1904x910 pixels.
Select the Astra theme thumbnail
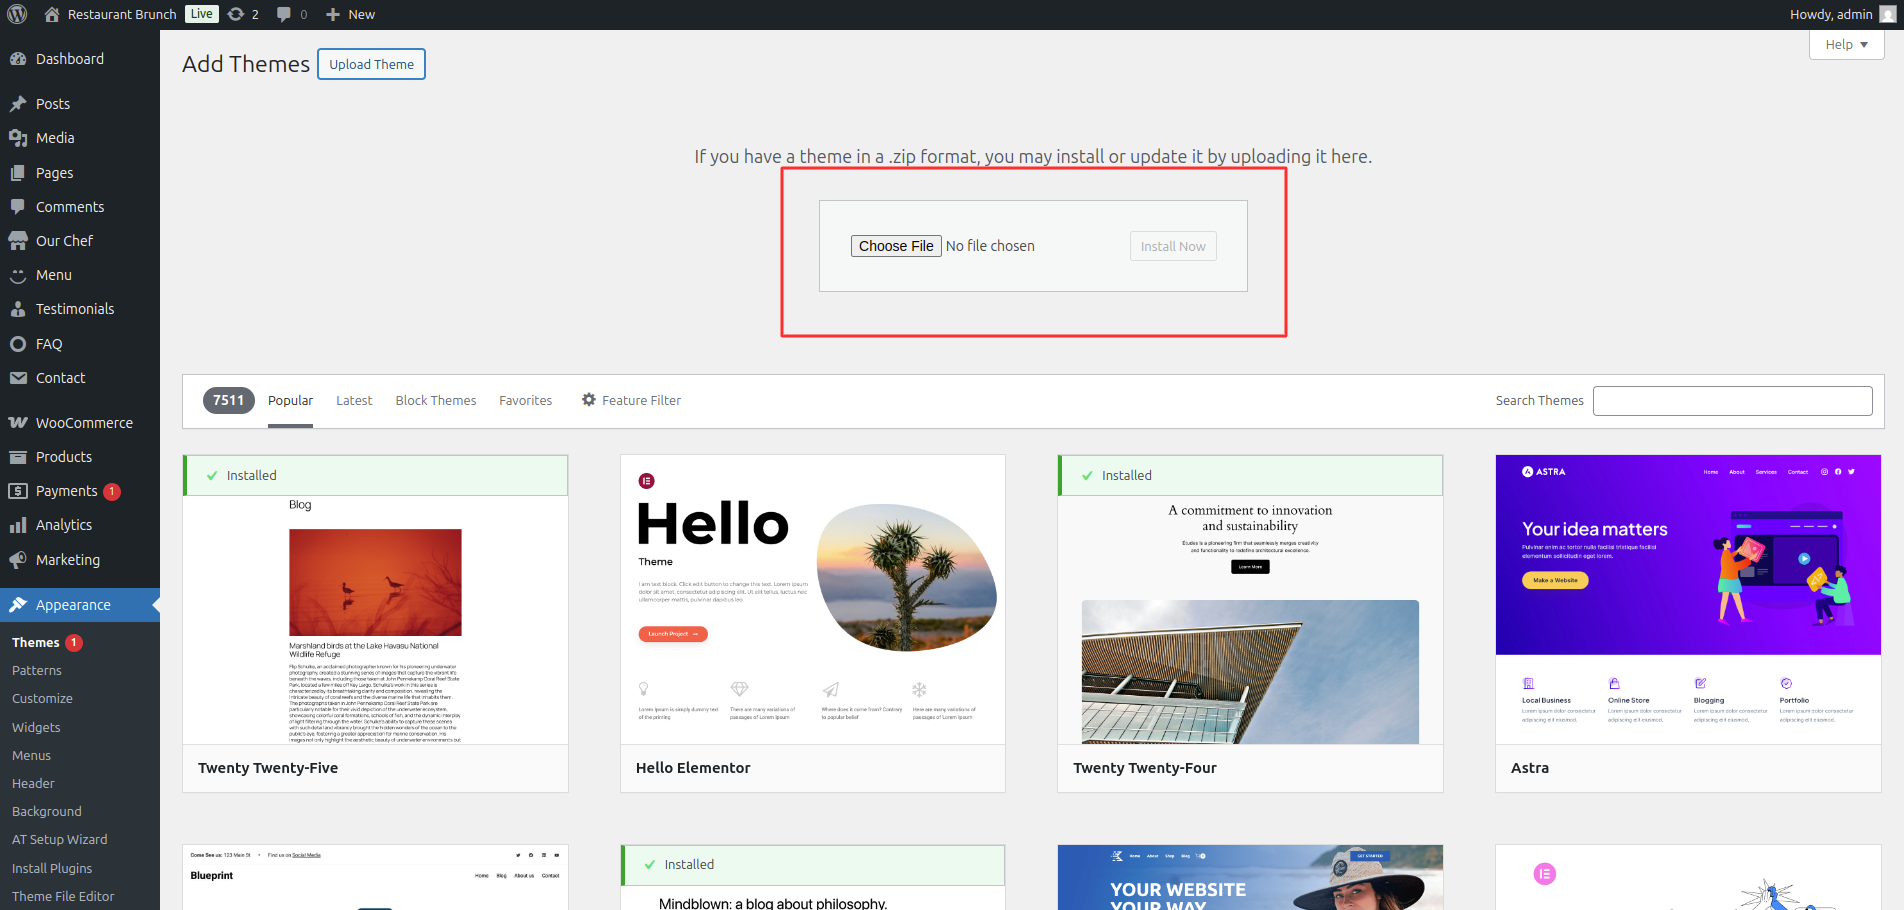1688,600
